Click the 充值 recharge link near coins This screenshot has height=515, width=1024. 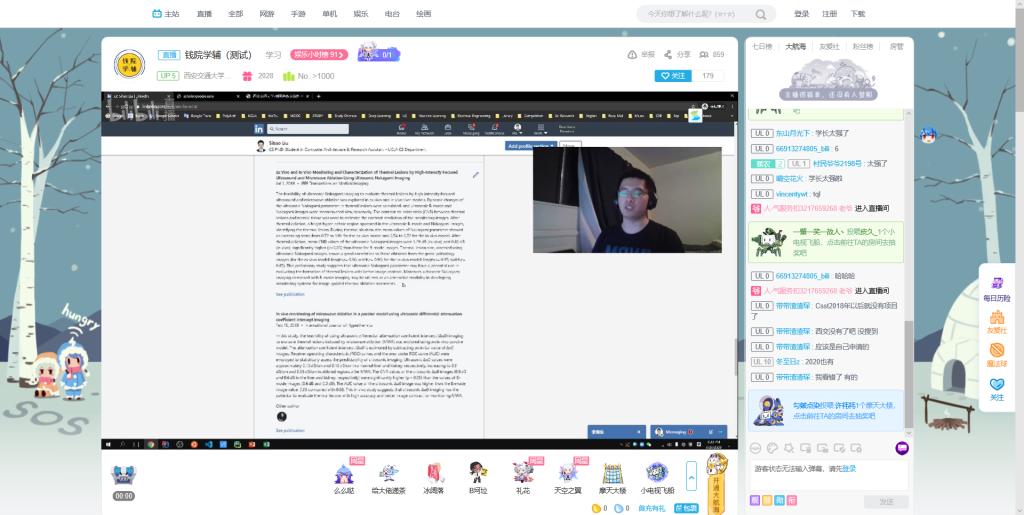coord(651,508)
